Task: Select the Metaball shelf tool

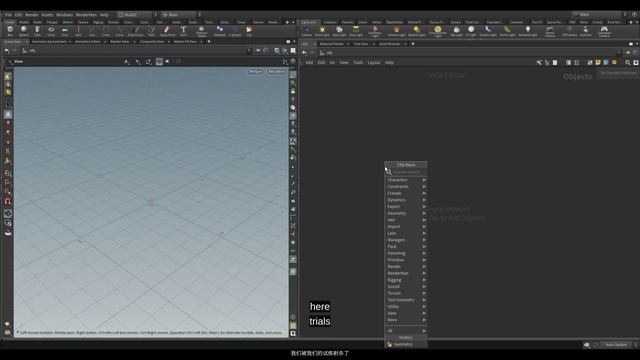Action: pos(220,31)
